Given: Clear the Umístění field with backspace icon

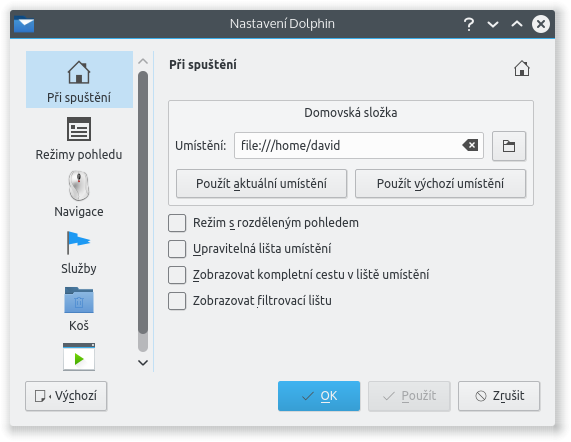Looking at the screenshot, I should pyautogui.click(x=470, y=146).
